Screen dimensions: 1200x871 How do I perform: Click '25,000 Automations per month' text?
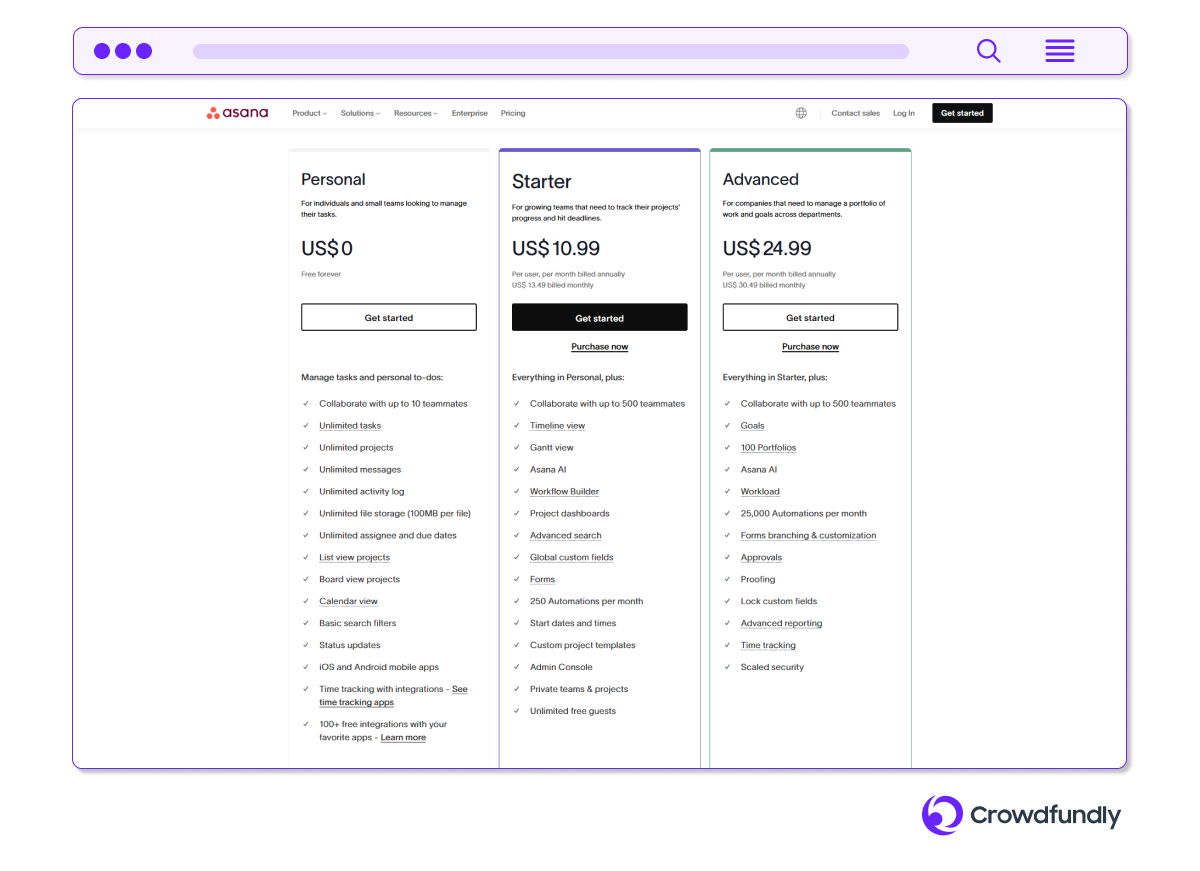click(804, 514)
